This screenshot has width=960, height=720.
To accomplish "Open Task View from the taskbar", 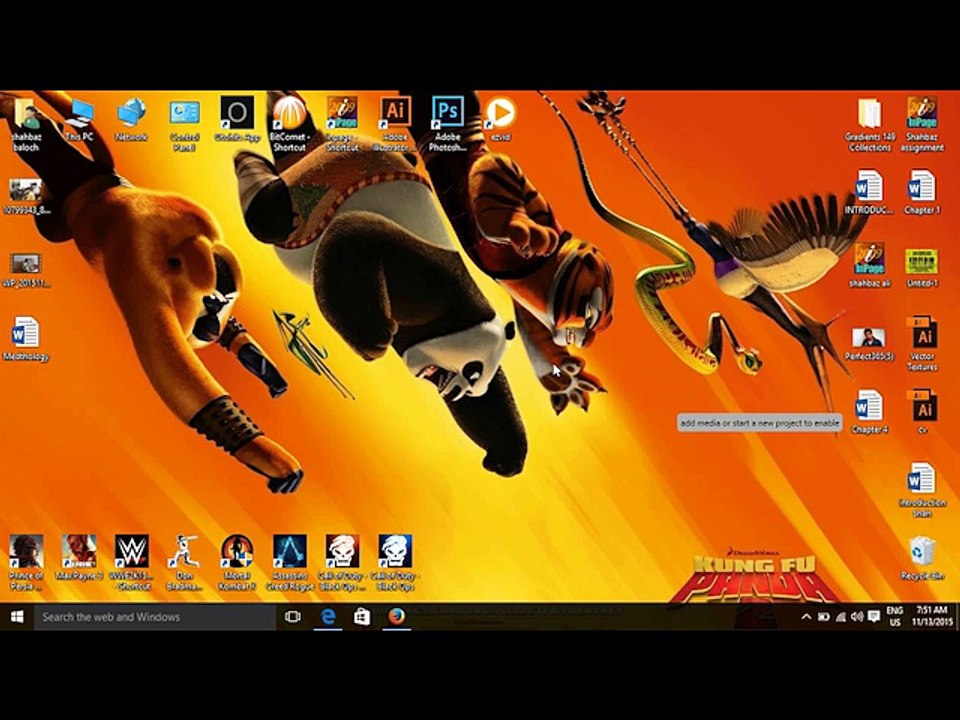I will (x=293, y=617).
